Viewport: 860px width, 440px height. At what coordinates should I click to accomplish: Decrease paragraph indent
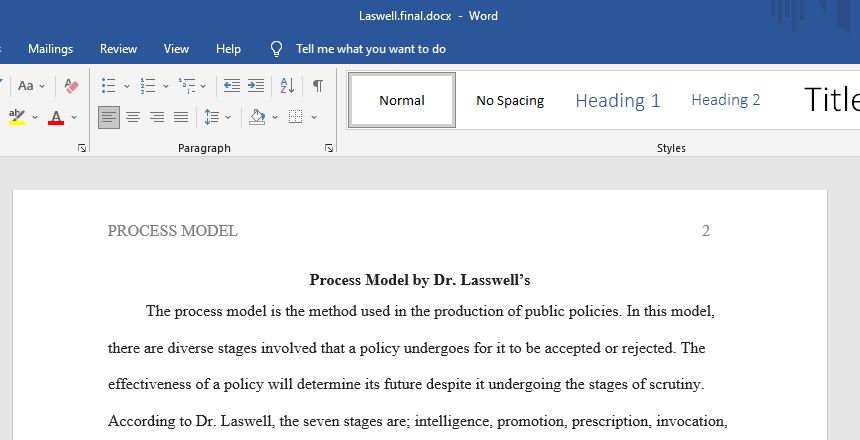(x=231, y=86)
